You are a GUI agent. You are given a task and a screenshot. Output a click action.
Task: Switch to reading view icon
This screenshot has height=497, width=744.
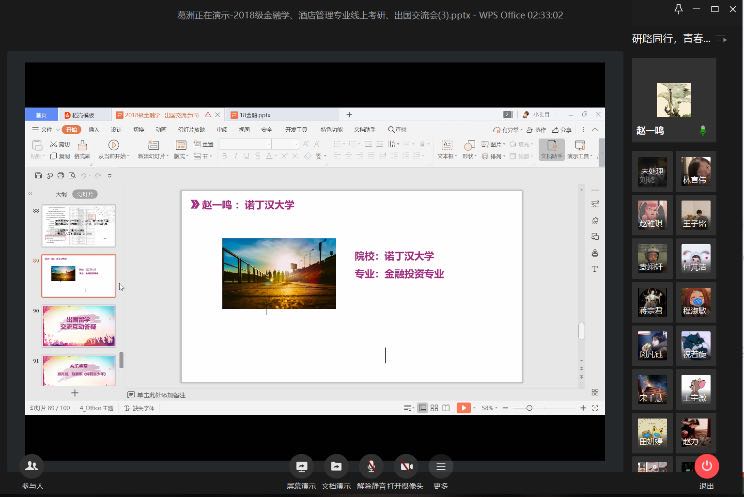pyautogui.click(x=446, y=408)
